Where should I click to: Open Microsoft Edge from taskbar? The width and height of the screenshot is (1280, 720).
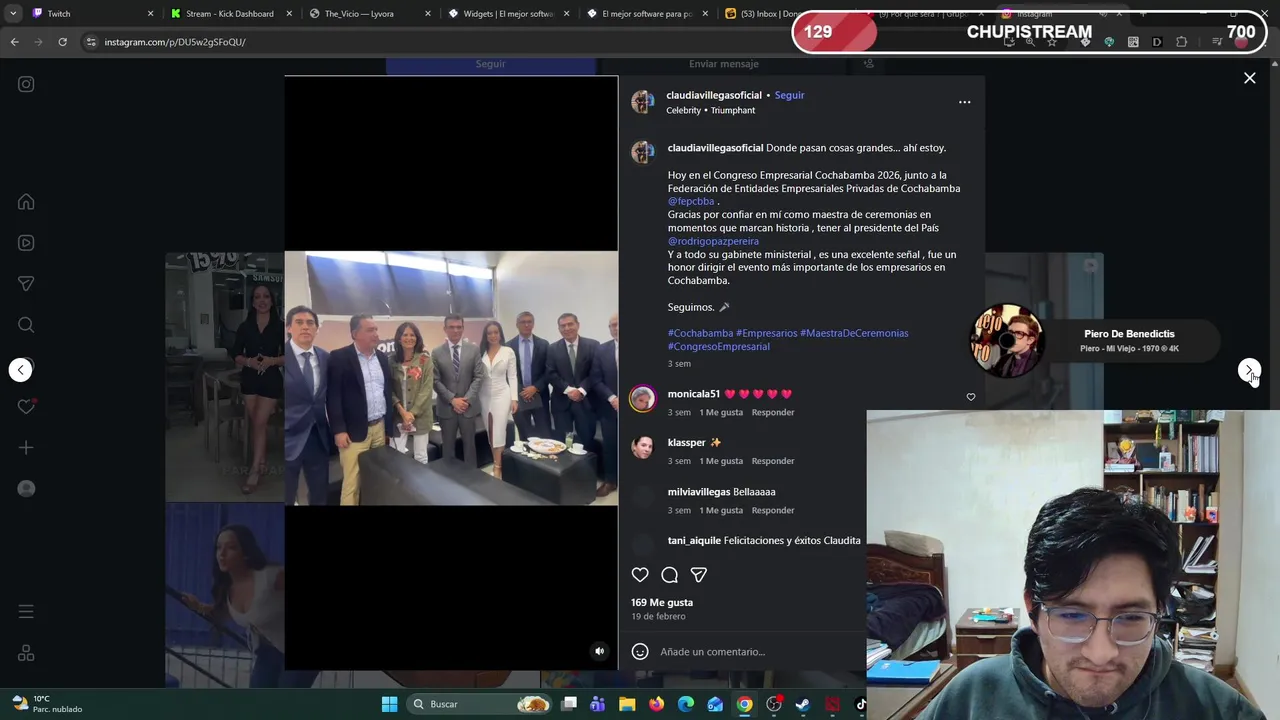686,704
